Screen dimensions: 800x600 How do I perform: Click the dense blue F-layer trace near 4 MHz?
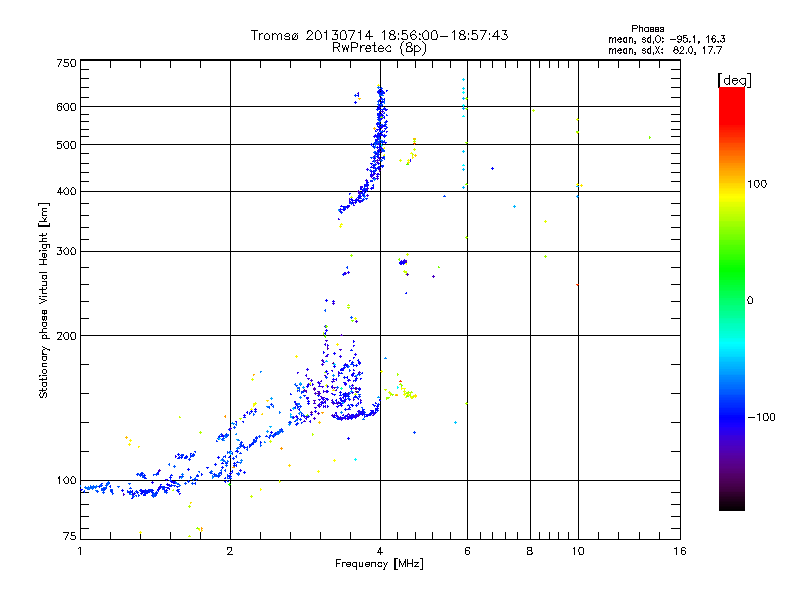[380, 138]
